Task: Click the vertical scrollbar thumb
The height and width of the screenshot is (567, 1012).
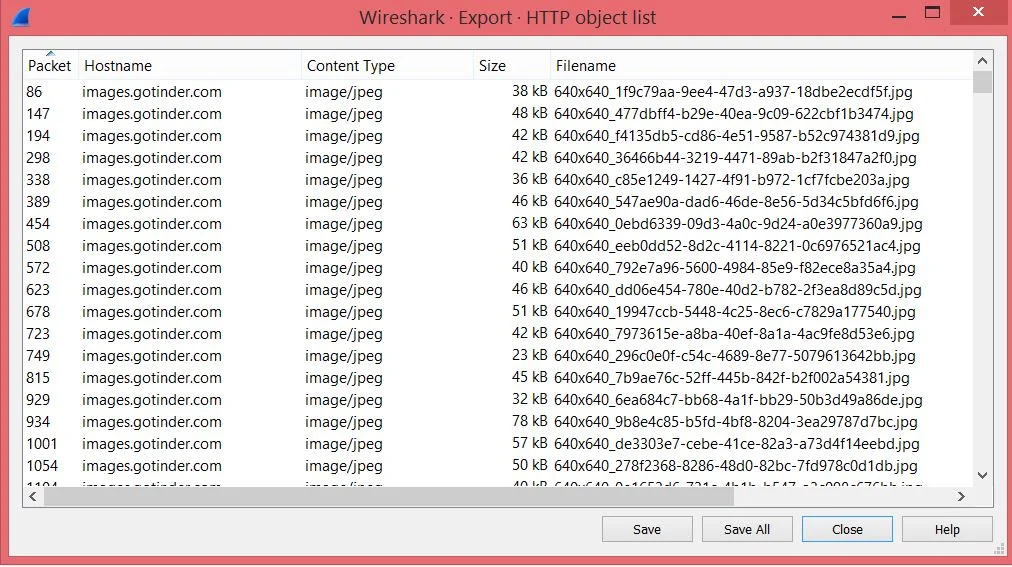Action: 982,82
